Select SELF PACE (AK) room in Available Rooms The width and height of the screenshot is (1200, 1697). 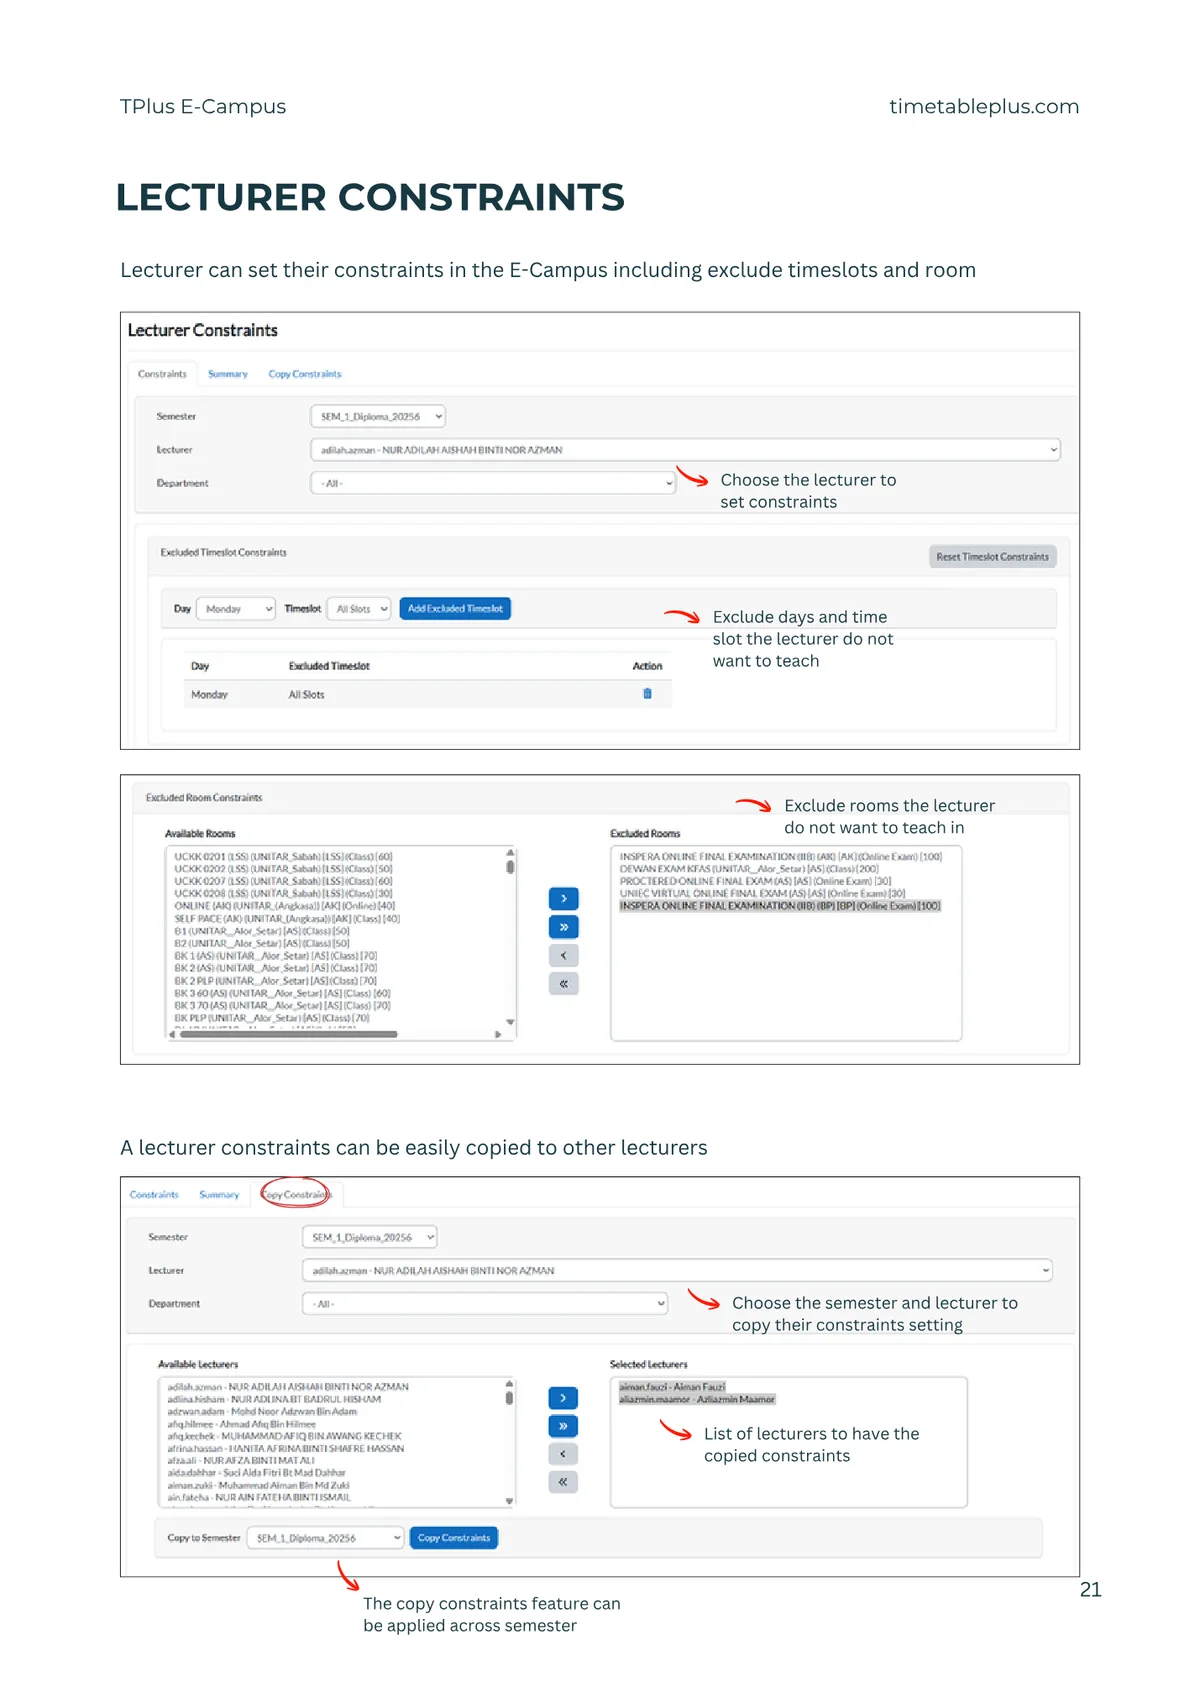287,918
